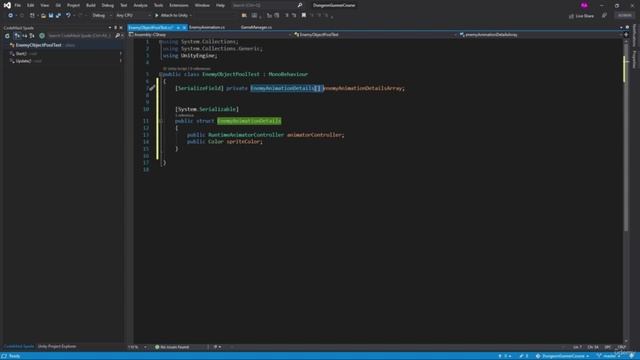Click the DungeonGunnerCourse repository in status bar

562,356
